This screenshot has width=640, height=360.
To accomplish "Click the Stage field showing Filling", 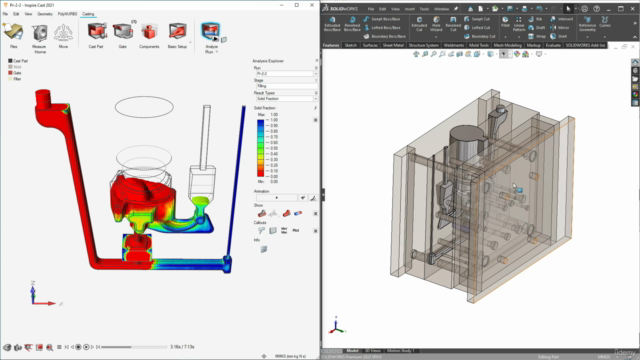I will point(286,86).
